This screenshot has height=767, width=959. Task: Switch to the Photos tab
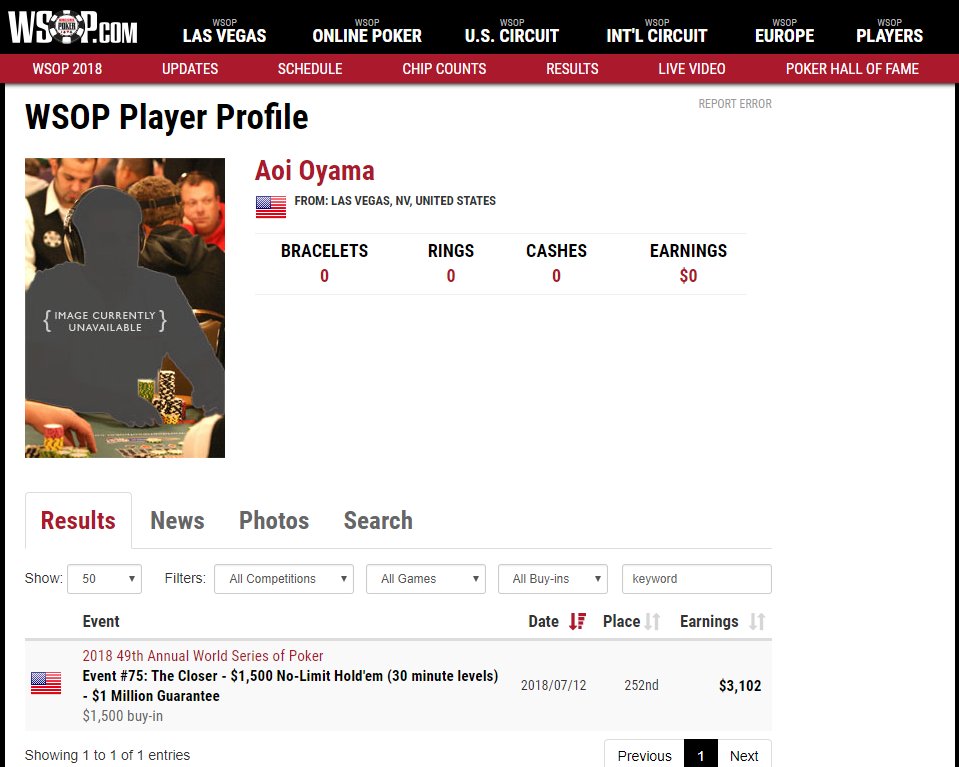(x=274, y=521)
